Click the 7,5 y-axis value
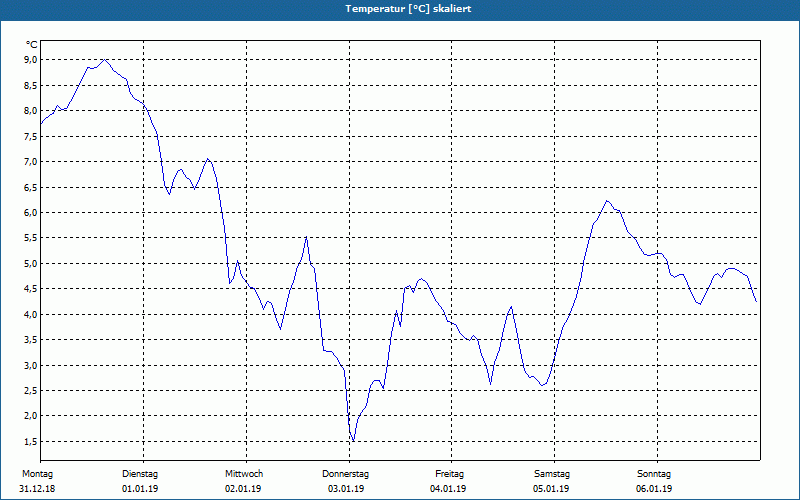Screen dimensions: 800x500 click(31, 136)
